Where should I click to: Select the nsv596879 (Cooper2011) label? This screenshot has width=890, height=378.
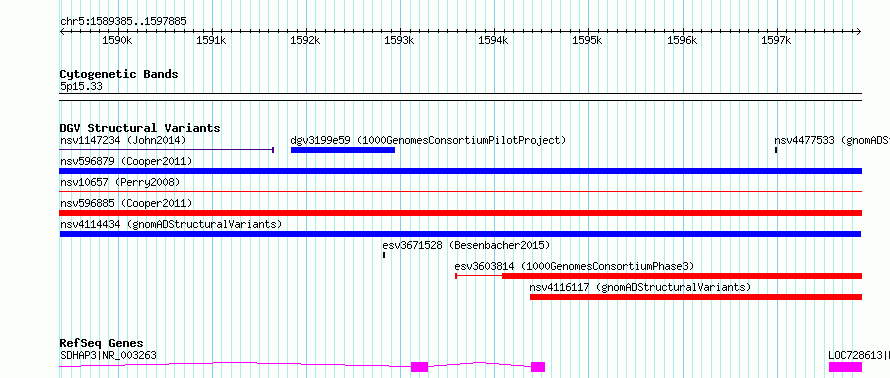click(x=126, y=161)
